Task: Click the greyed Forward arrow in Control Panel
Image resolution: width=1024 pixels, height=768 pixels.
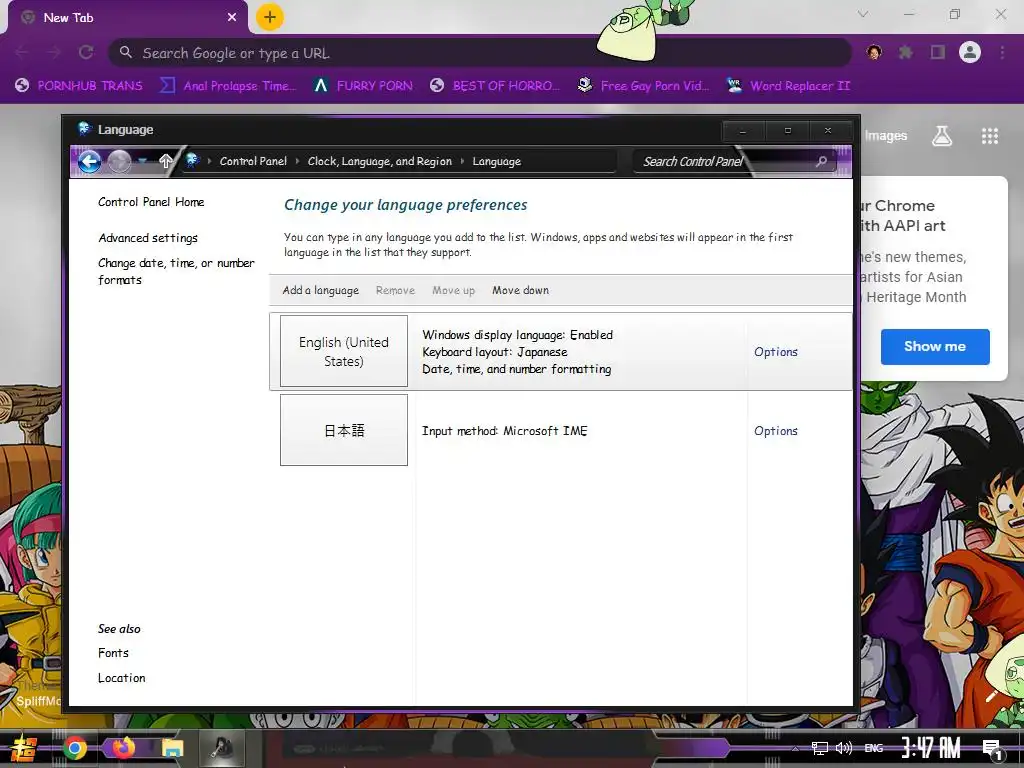Action: tap(119, 161)
